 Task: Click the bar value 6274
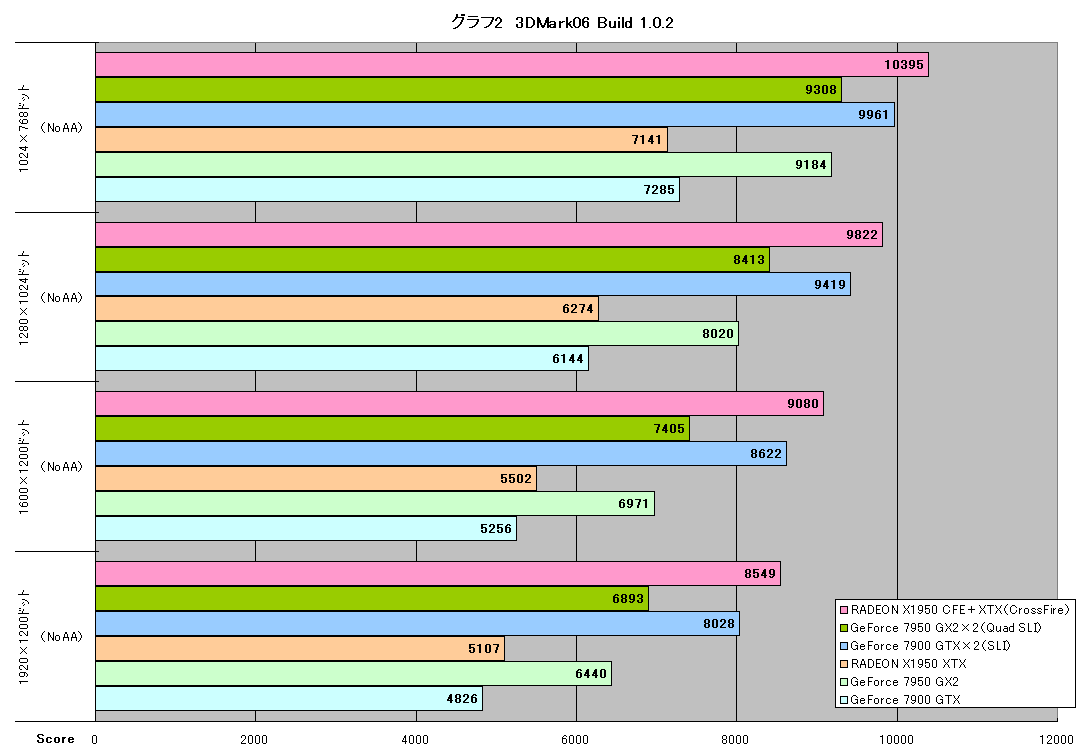pyautogui.click(x=578, y=309)
